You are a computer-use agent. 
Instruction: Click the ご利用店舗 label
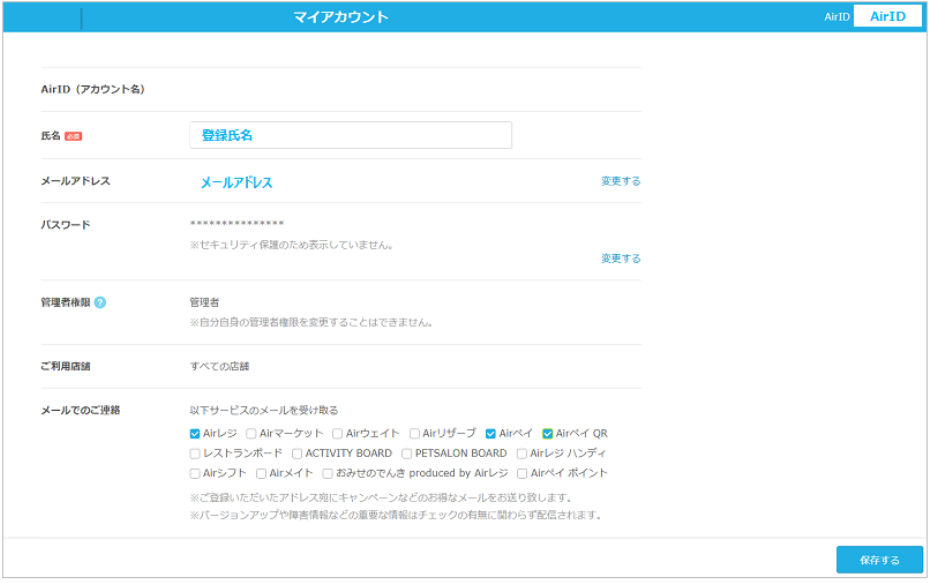(66, 366)
